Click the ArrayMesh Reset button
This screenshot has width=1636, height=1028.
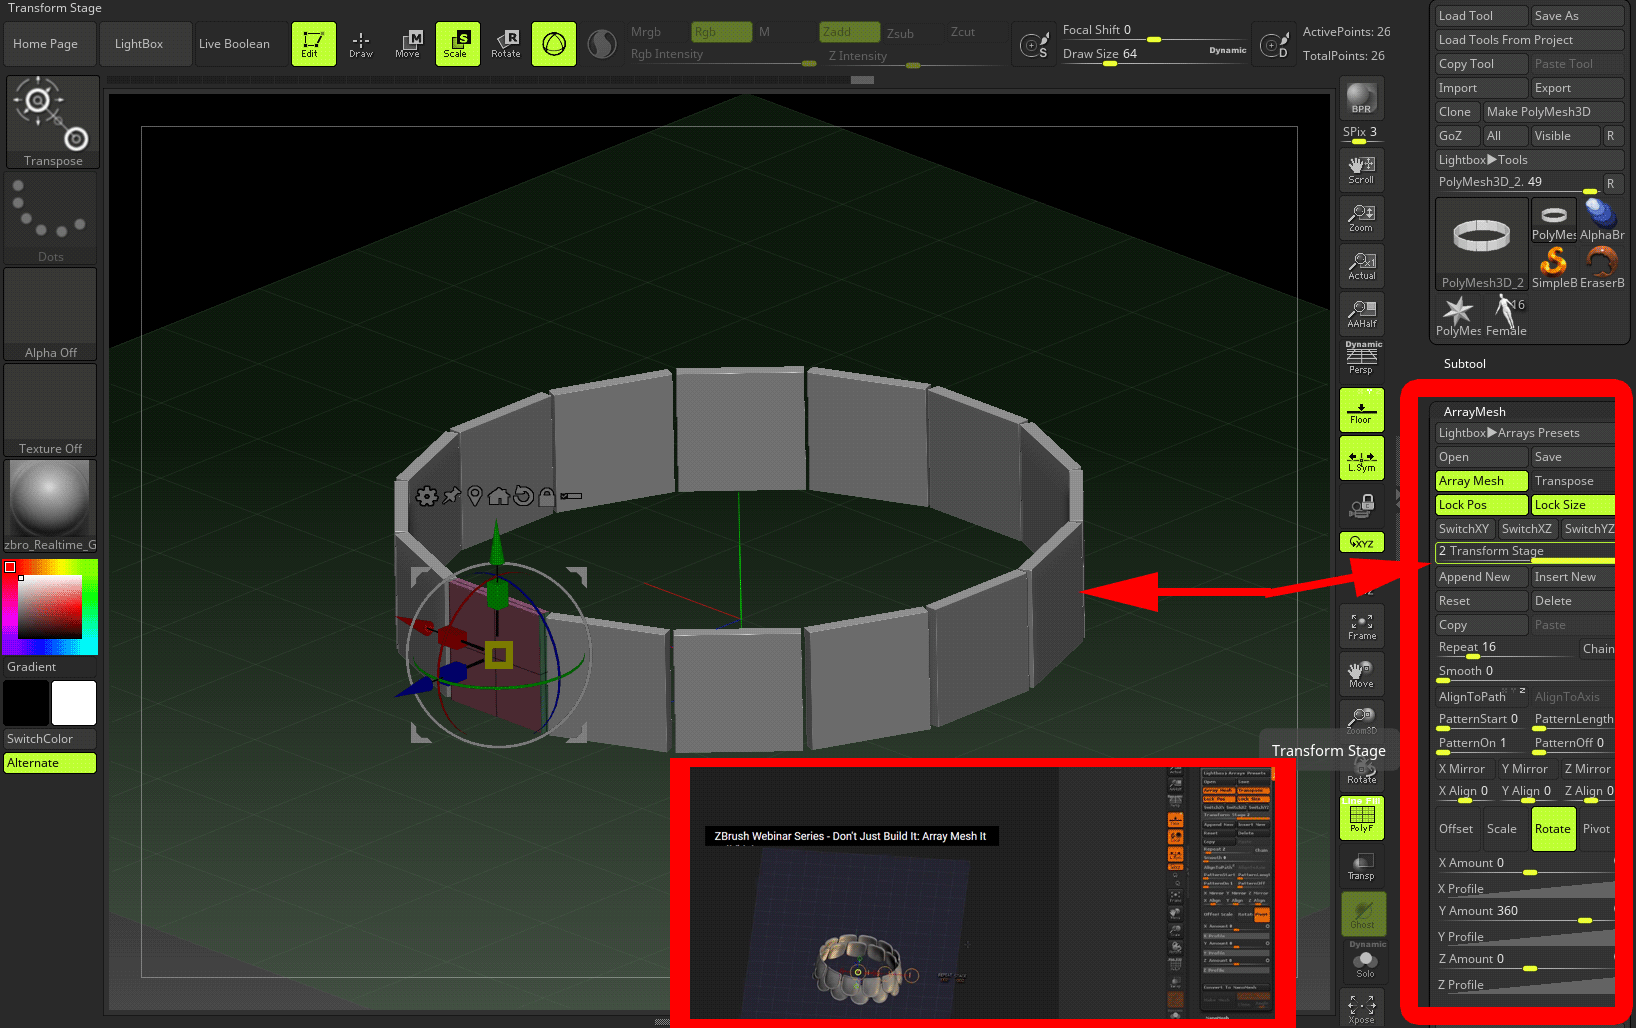pos(1481,601)
